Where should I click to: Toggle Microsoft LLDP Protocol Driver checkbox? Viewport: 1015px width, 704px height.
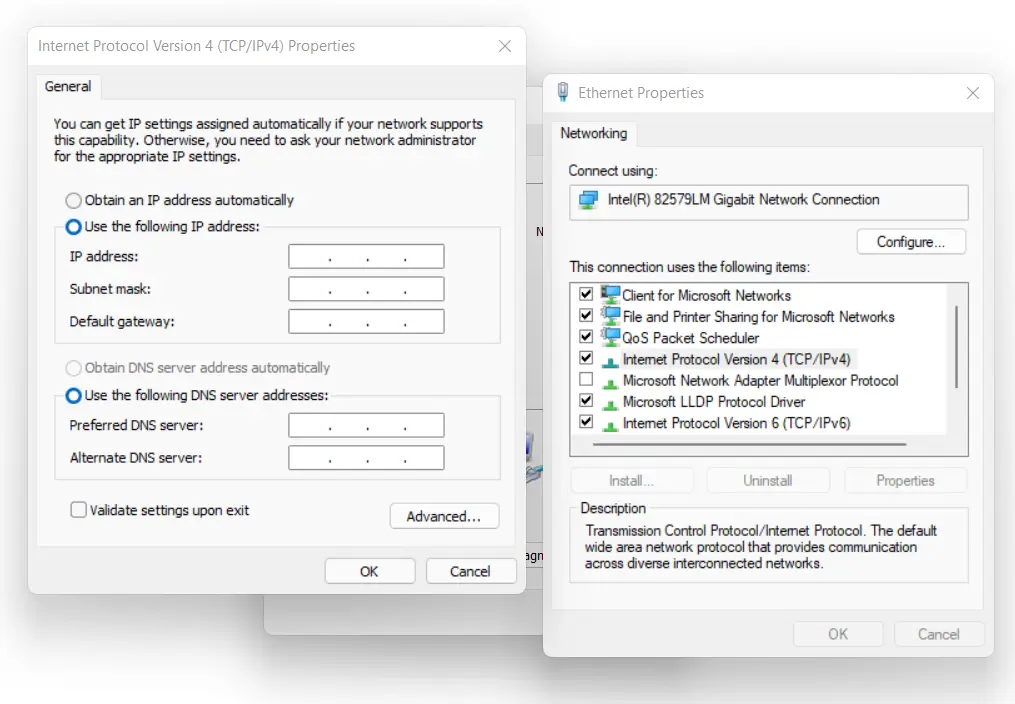586,400
